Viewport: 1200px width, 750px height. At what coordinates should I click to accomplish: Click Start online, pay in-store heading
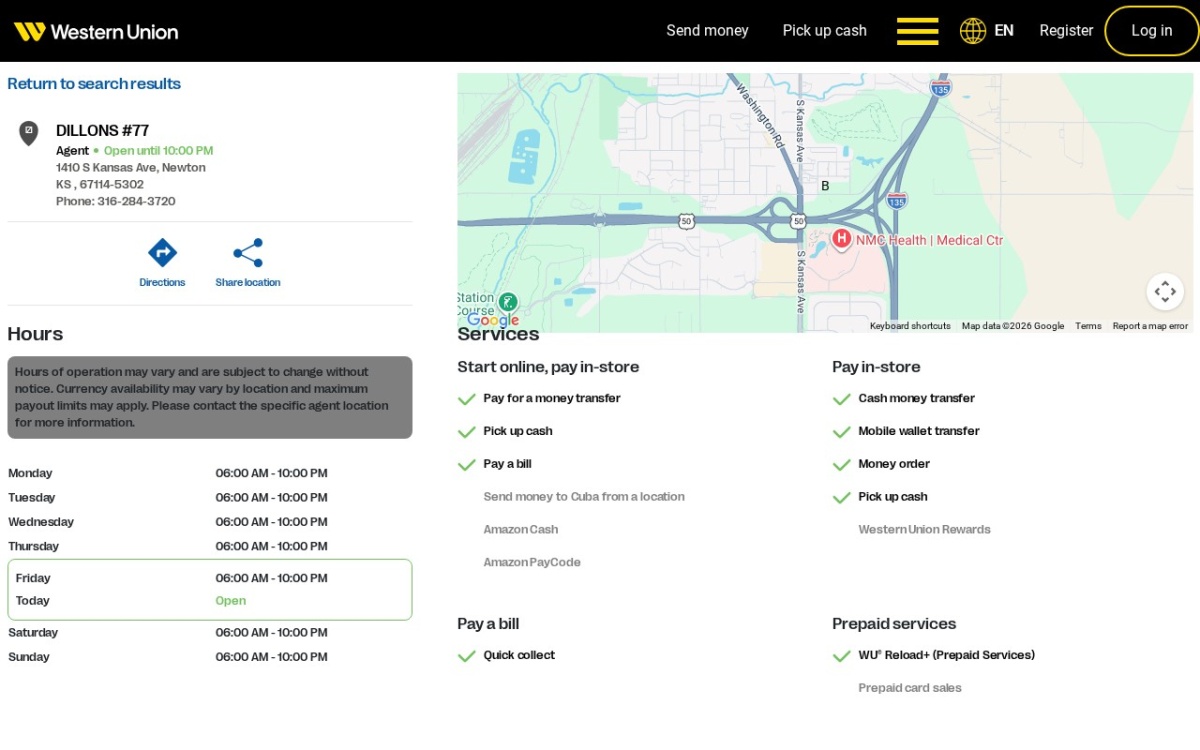548,367
